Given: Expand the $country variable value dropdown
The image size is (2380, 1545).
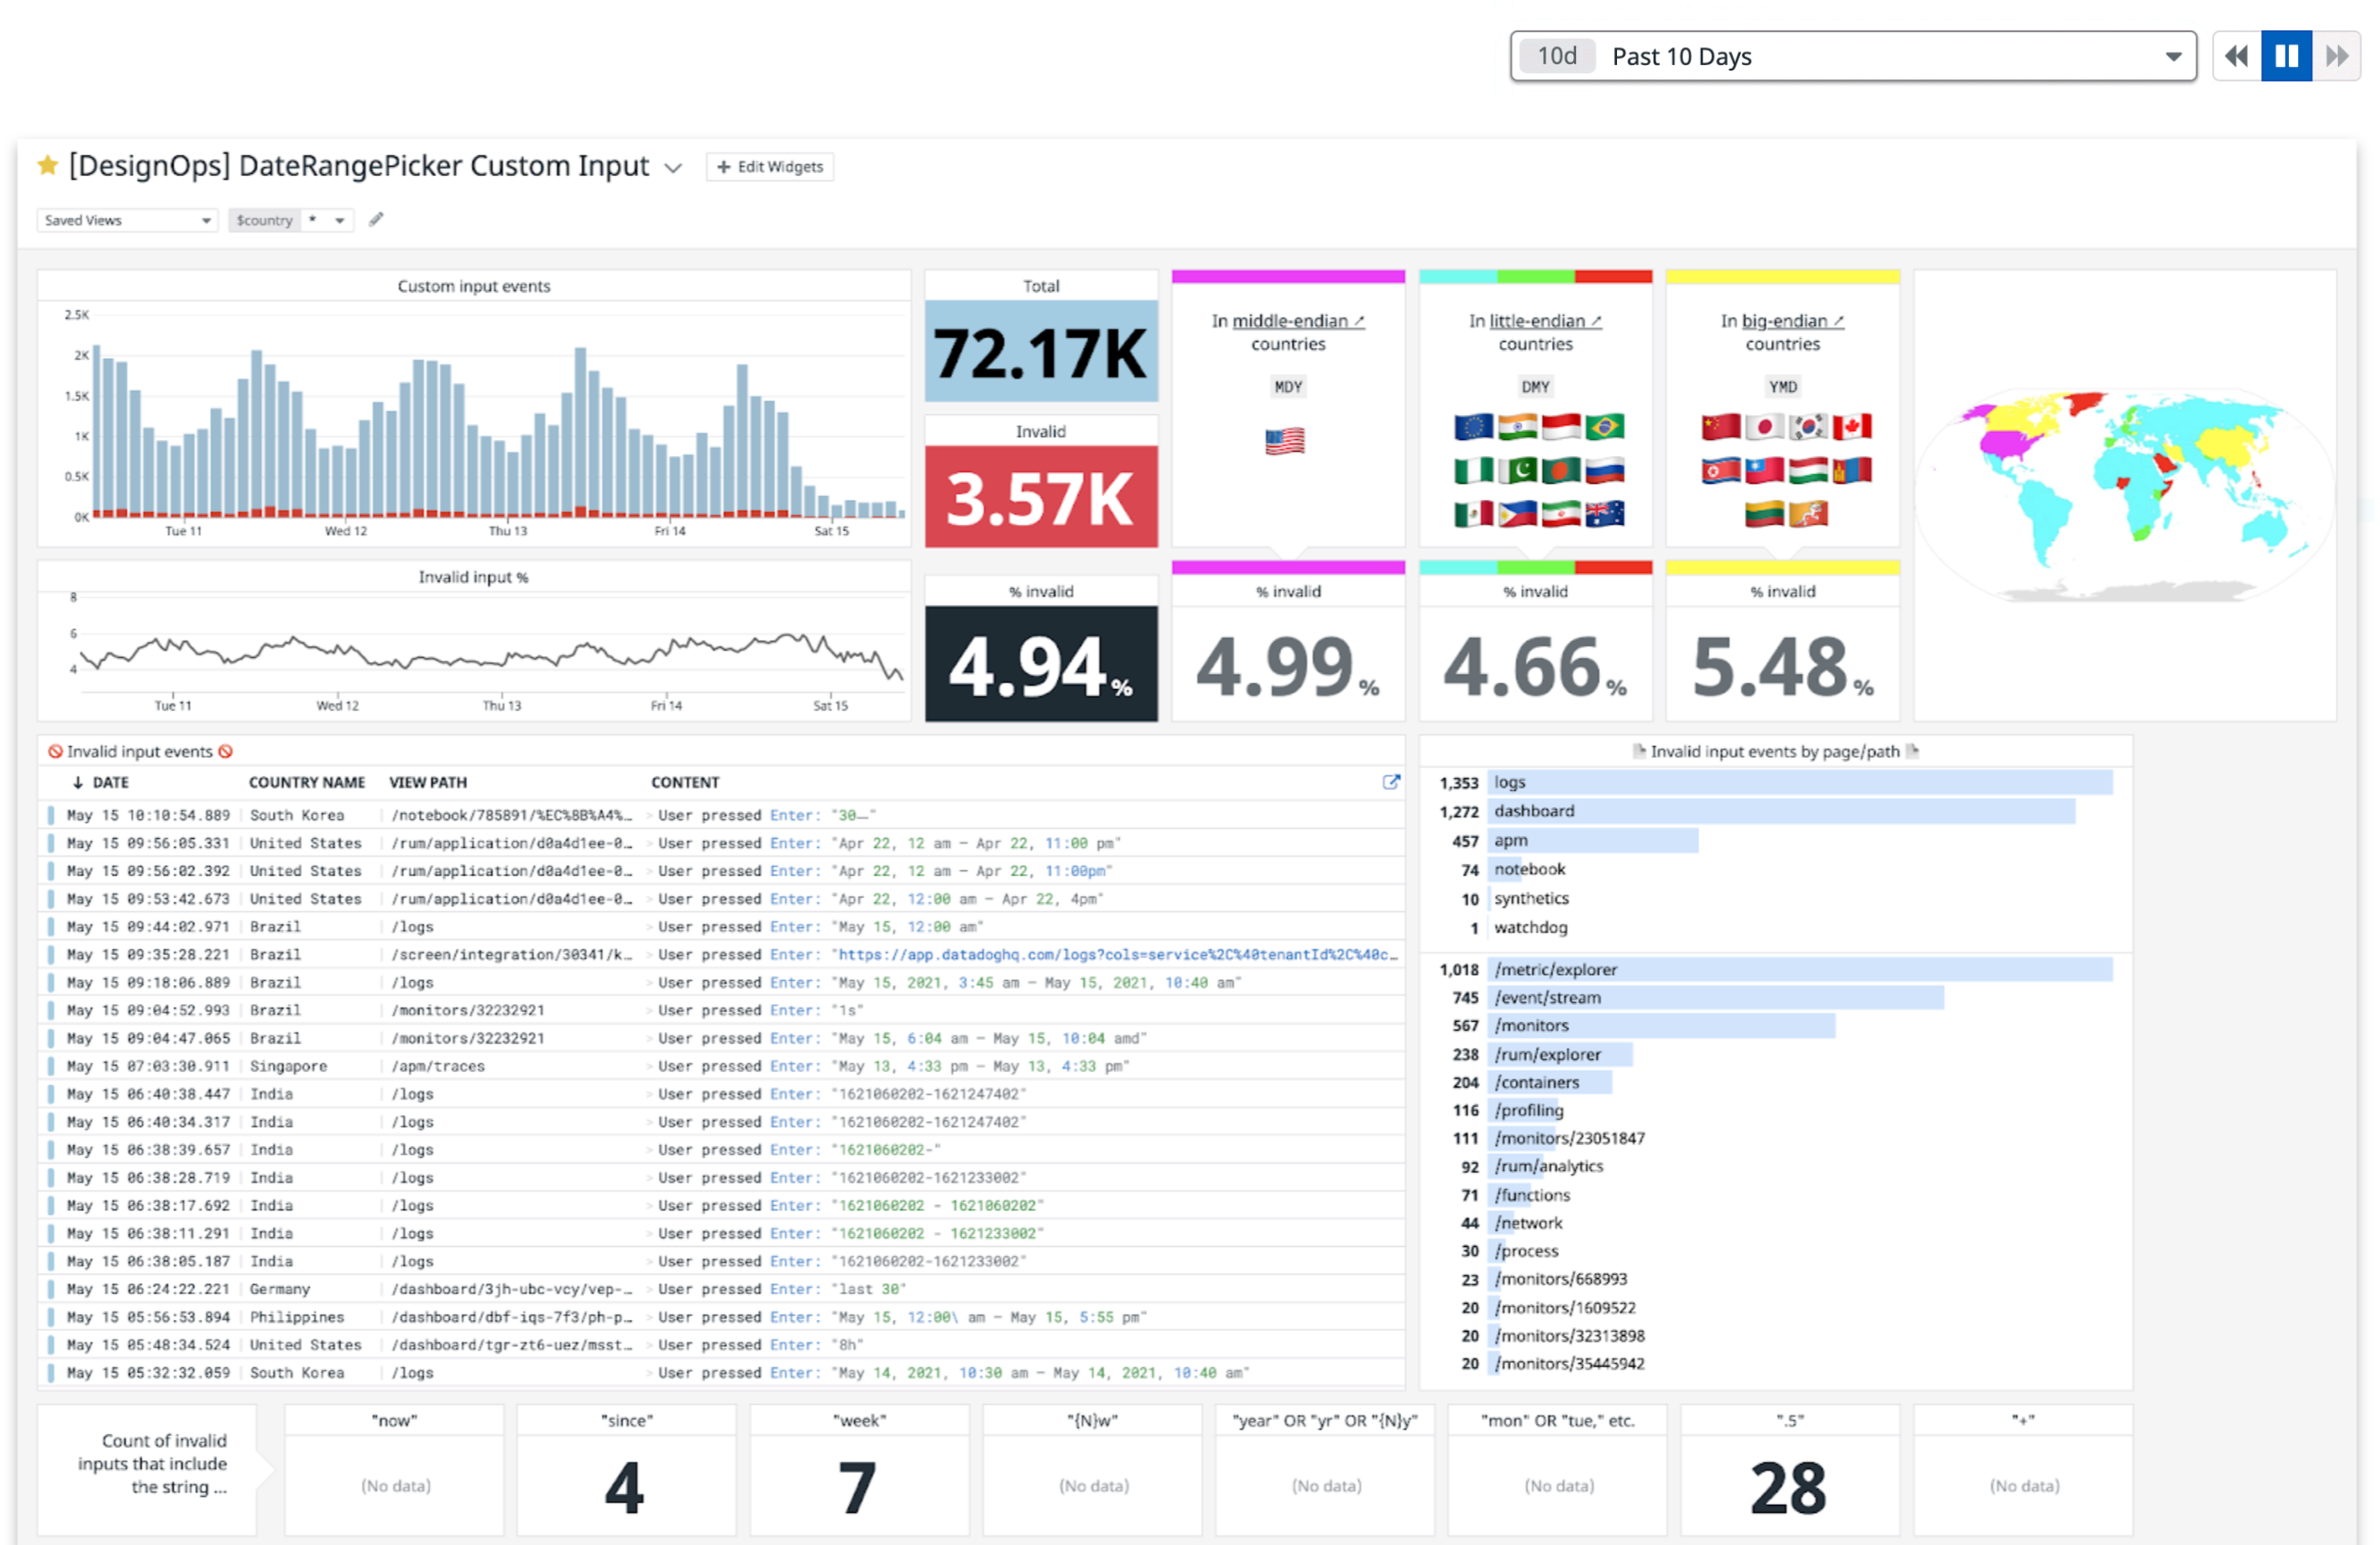Looking at the screenshot, I should pos(340,220).
